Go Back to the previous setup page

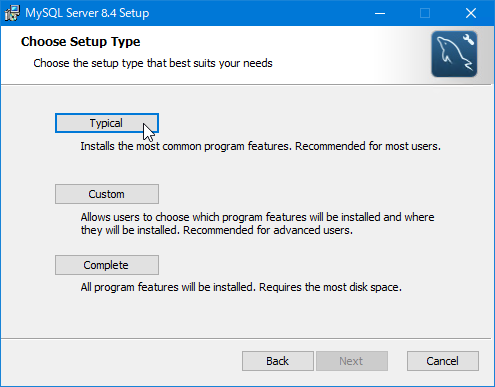278,361
